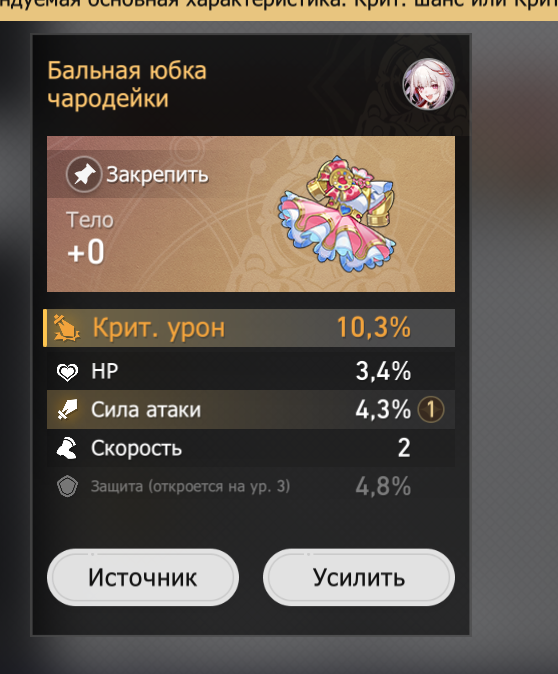
Task: Toggle the Закрепить pin label
Action: pyautogui.click(x=157, y=175)
